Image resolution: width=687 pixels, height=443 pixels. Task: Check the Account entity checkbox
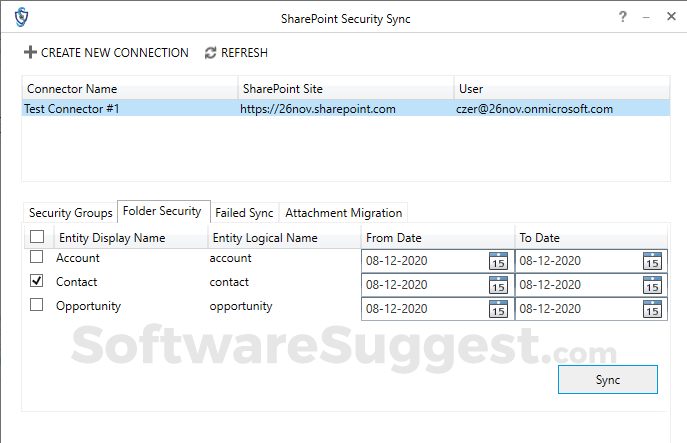click(x=37, y=257)
